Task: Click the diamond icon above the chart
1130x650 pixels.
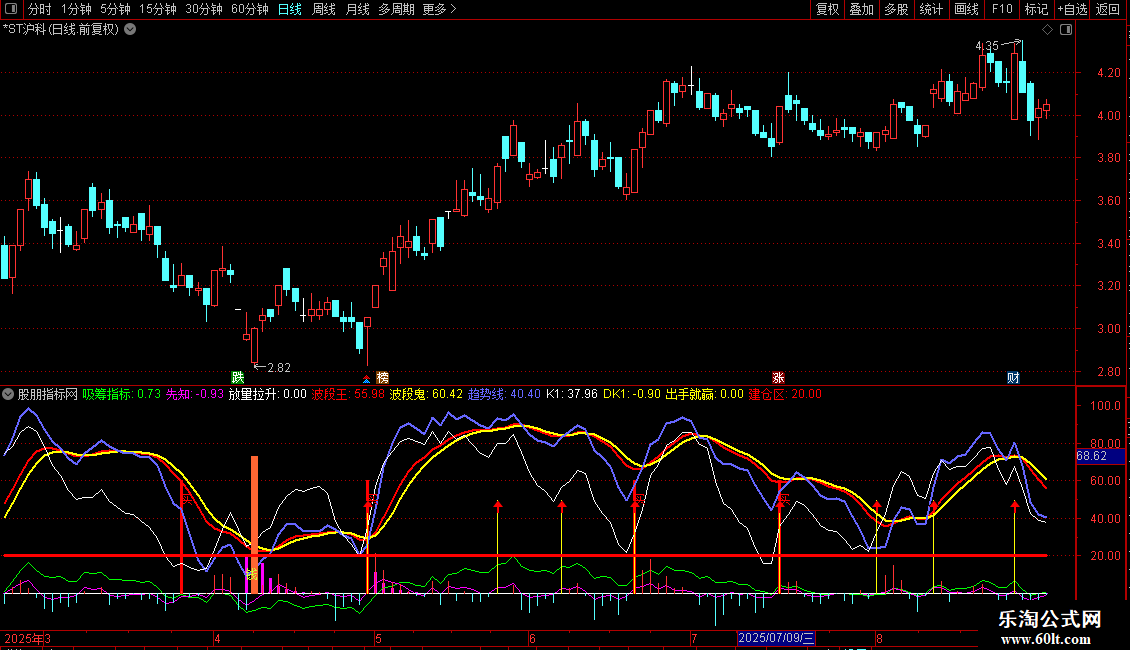Action: (x=1048, y=30)
